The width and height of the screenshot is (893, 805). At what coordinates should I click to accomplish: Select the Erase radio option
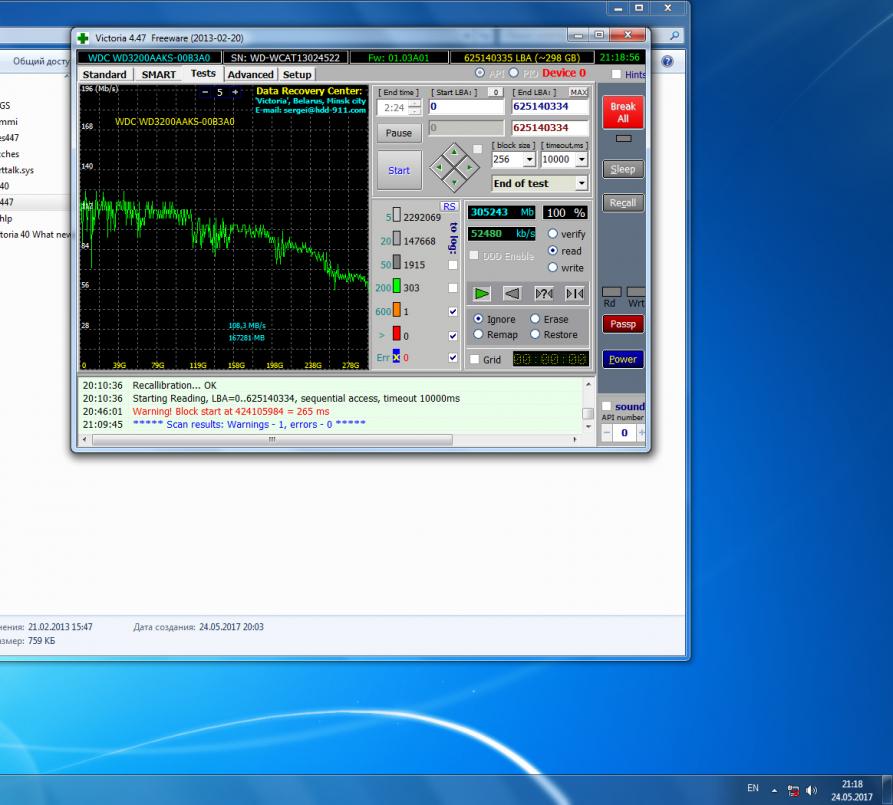coord(535,319)
